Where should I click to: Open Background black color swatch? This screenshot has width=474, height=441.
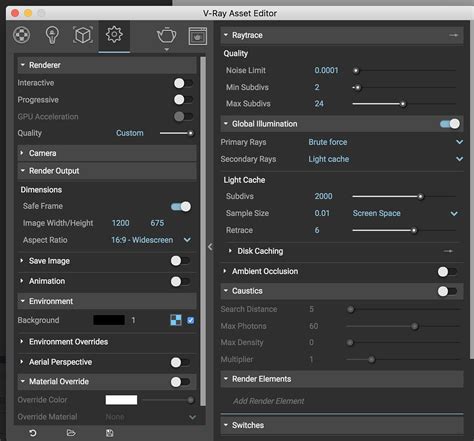pos(109,320)
